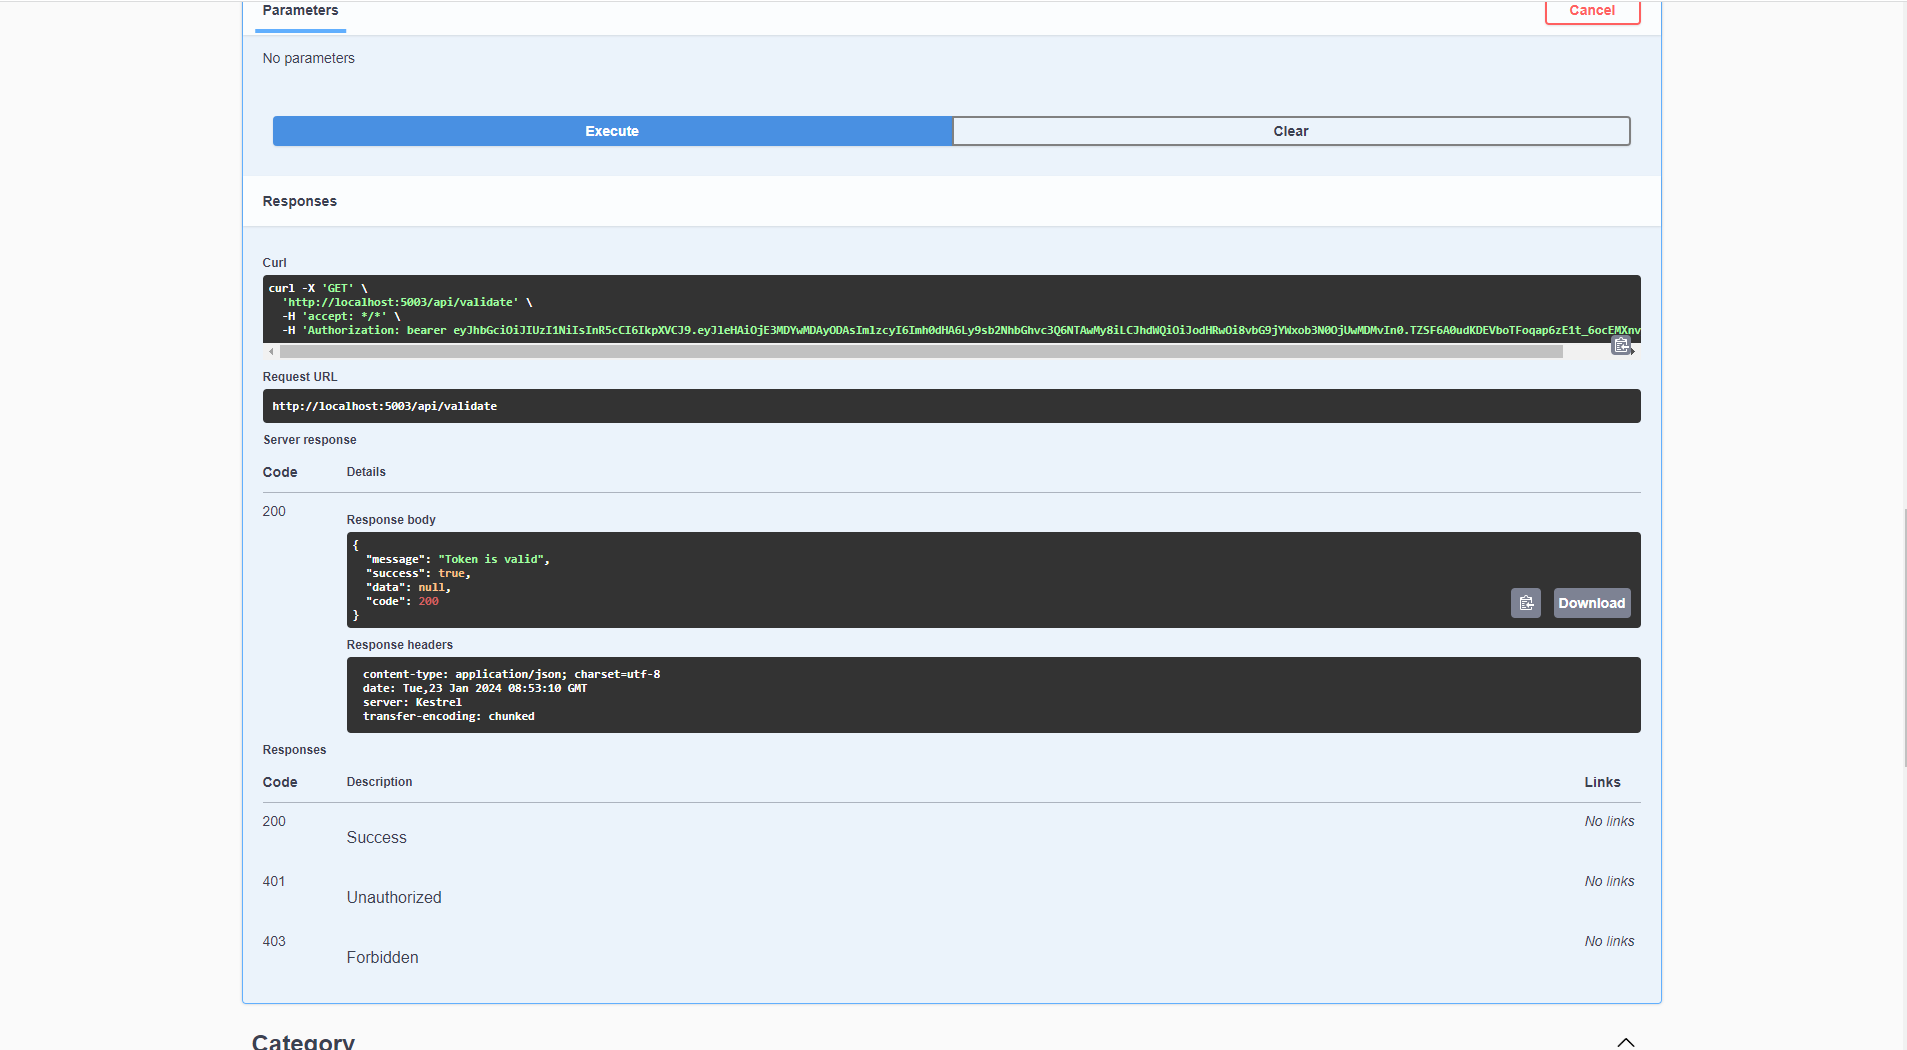Click the 200 code in documented responses
1907x1050 pixels.
point(274,821)
